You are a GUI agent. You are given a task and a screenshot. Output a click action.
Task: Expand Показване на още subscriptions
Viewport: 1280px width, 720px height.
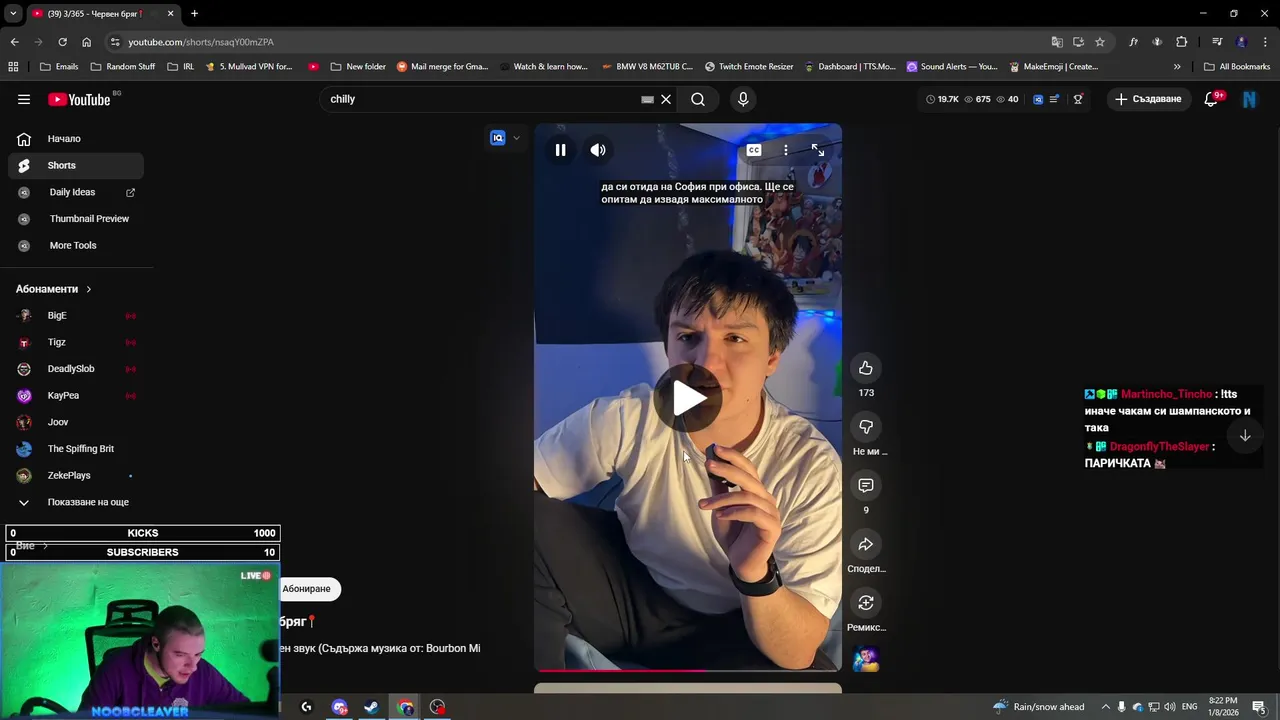pyautogui.click(x=76, y=502)
